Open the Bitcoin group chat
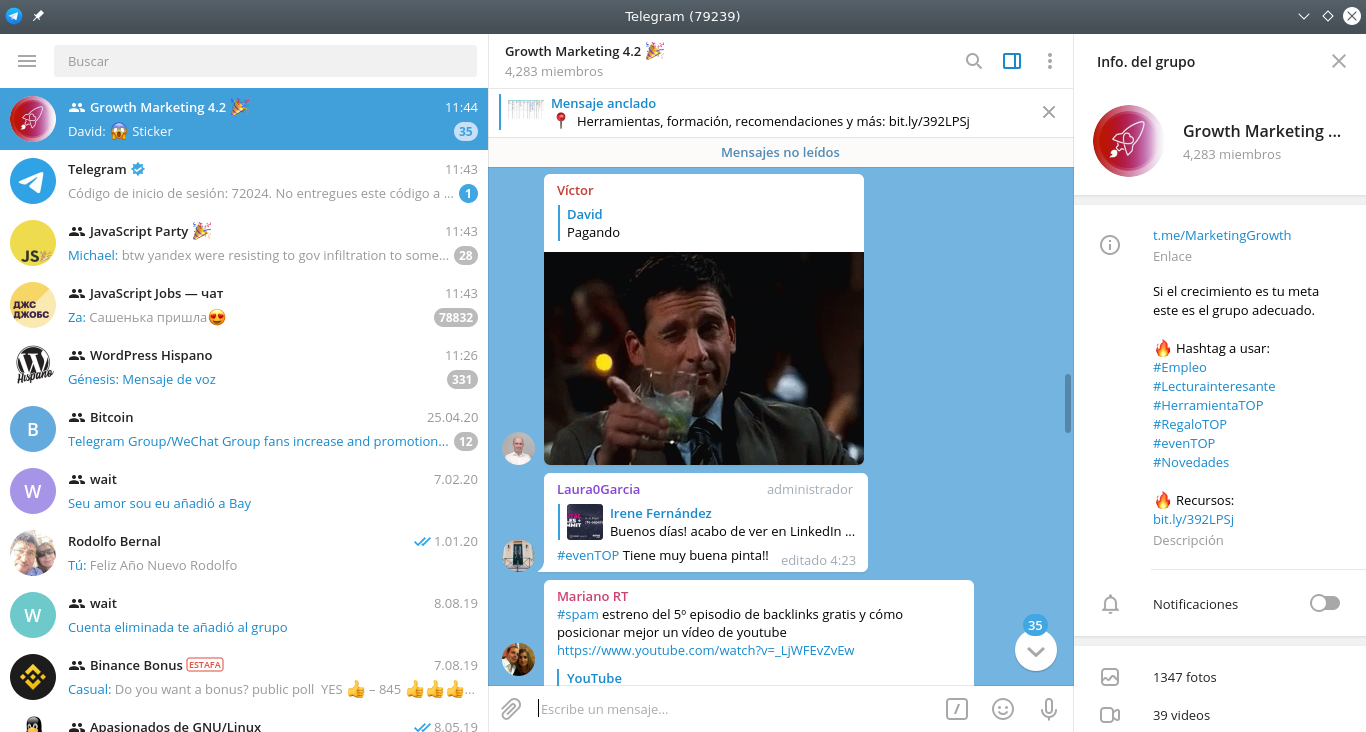 244,429
